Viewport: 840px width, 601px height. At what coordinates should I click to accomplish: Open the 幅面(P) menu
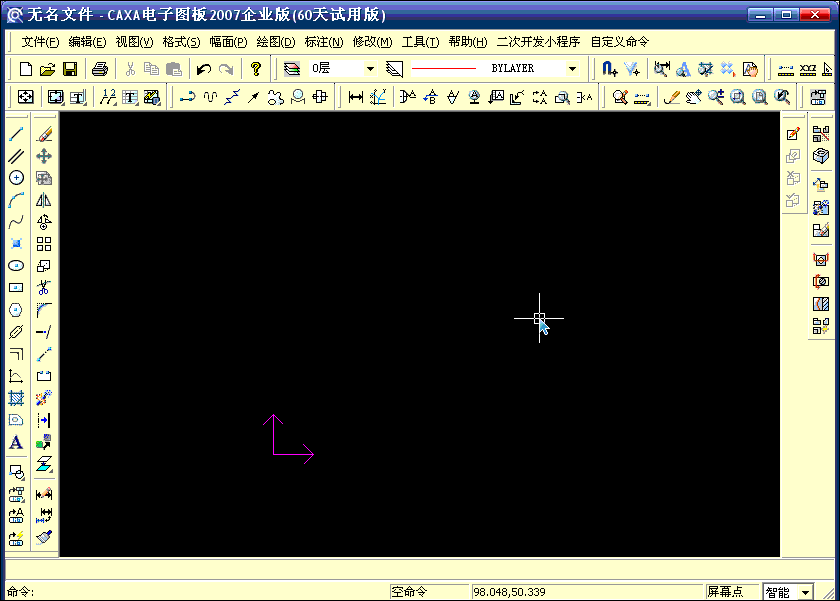point(229,42)
